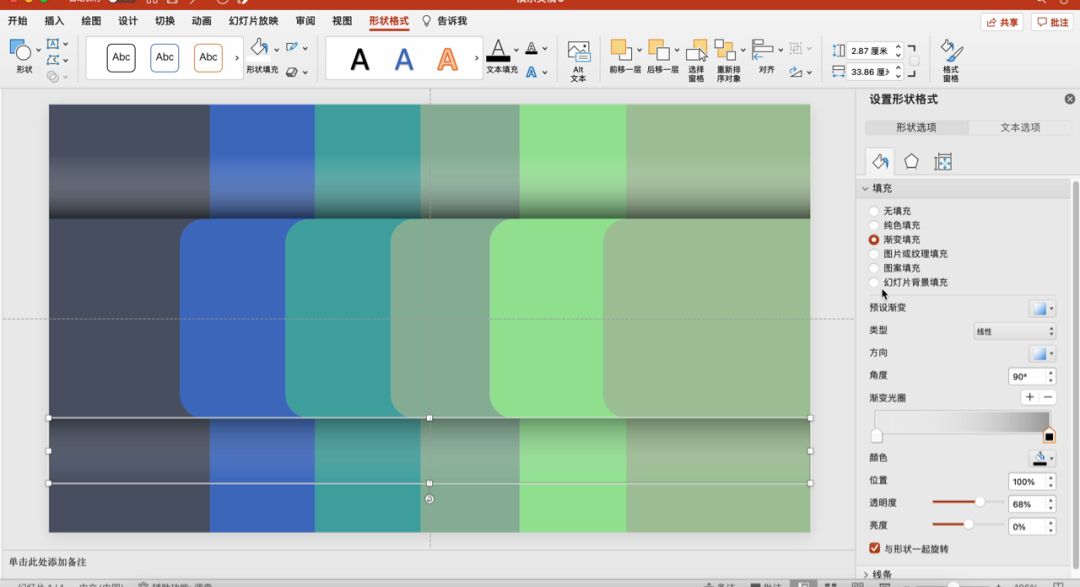Select the white gradient stop marker

[x=876, y=436]
